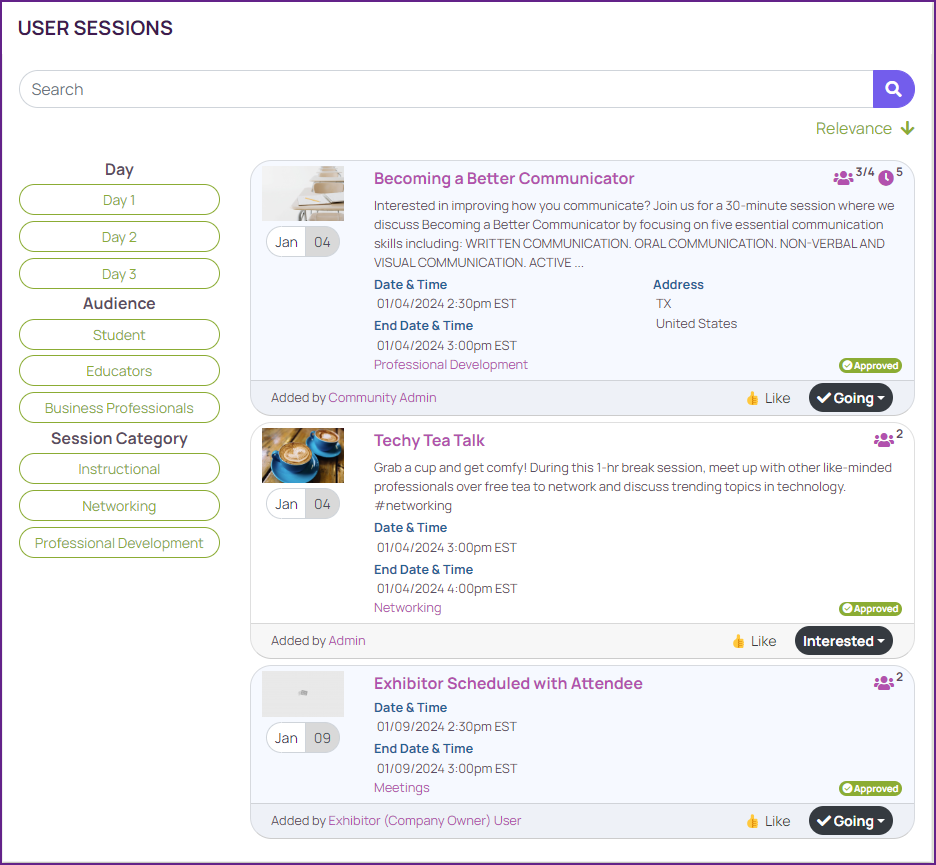Like the Becoming a Better Communicator session

point(768,398)
